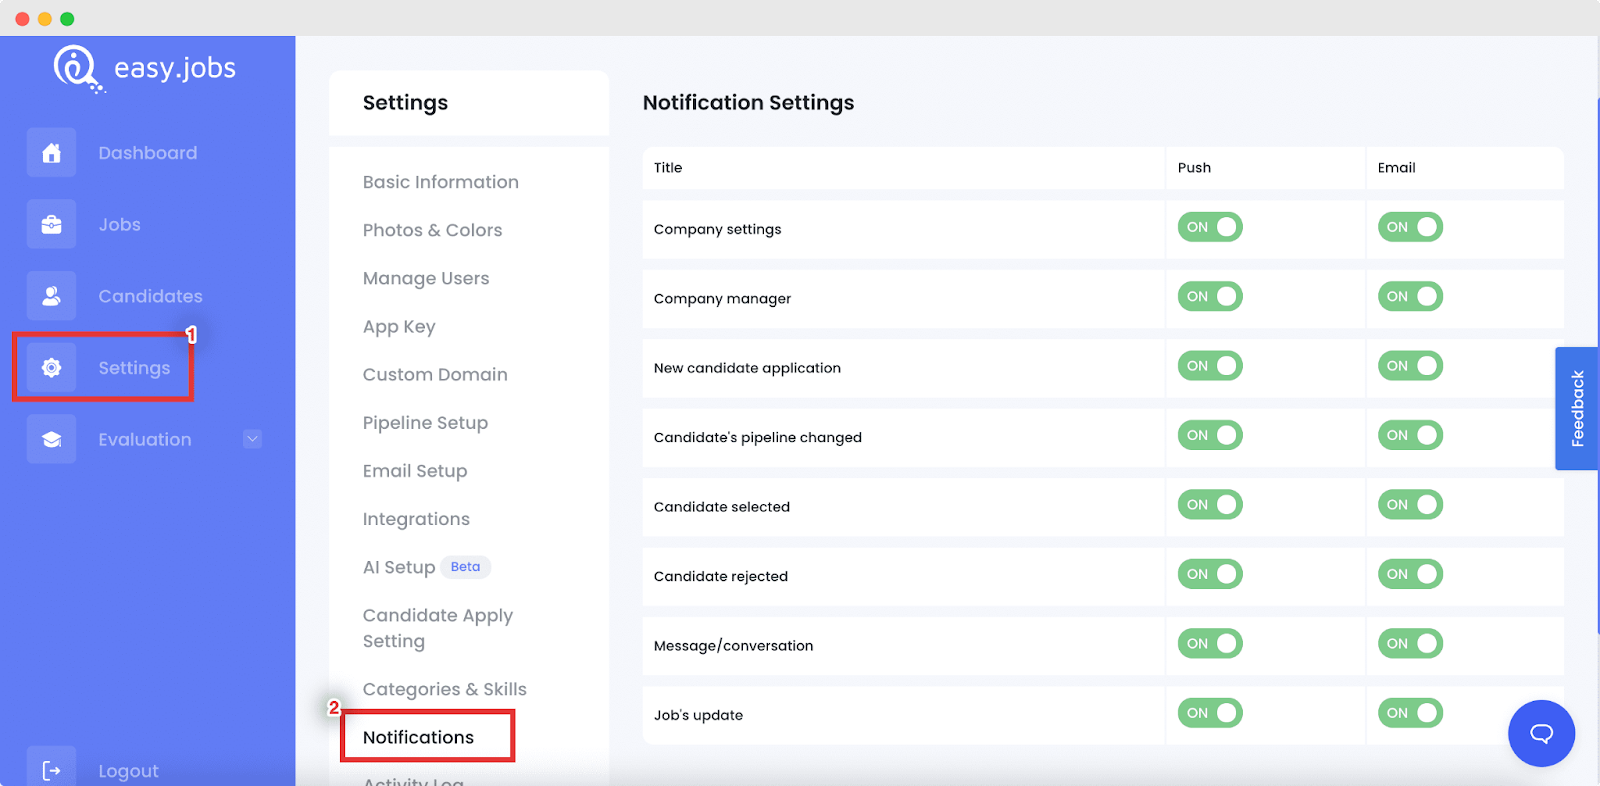Toggle Push for Candidate rejected

pyautogui.click(x=1210, y=574)
